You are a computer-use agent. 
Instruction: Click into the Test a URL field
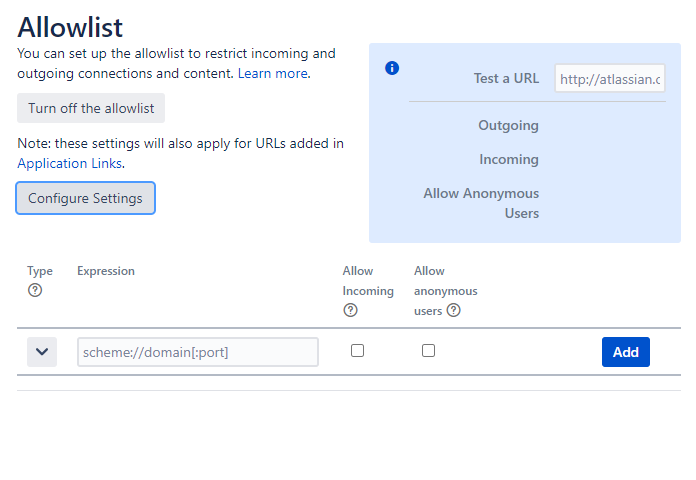click(x=610, y=78)
